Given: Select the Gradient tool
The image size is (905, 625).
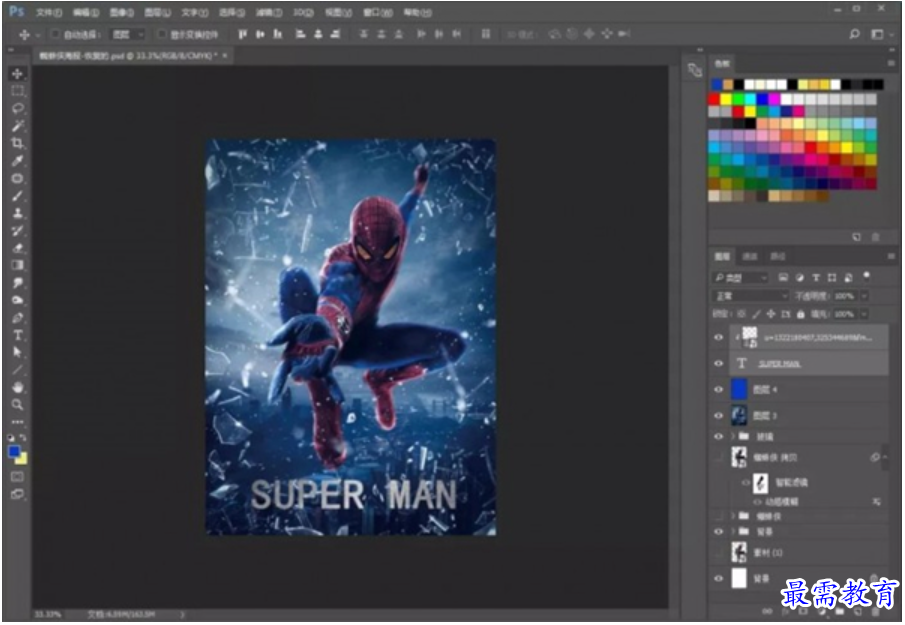Looking at the screenshot, I should [x=17, y=265].
